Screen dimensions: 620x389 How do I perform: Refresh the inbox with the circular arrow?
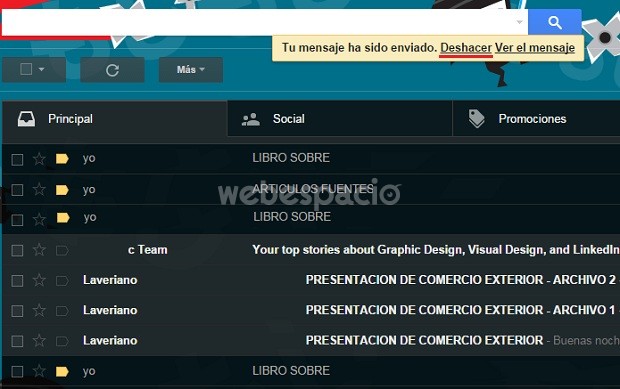point(112,70)
